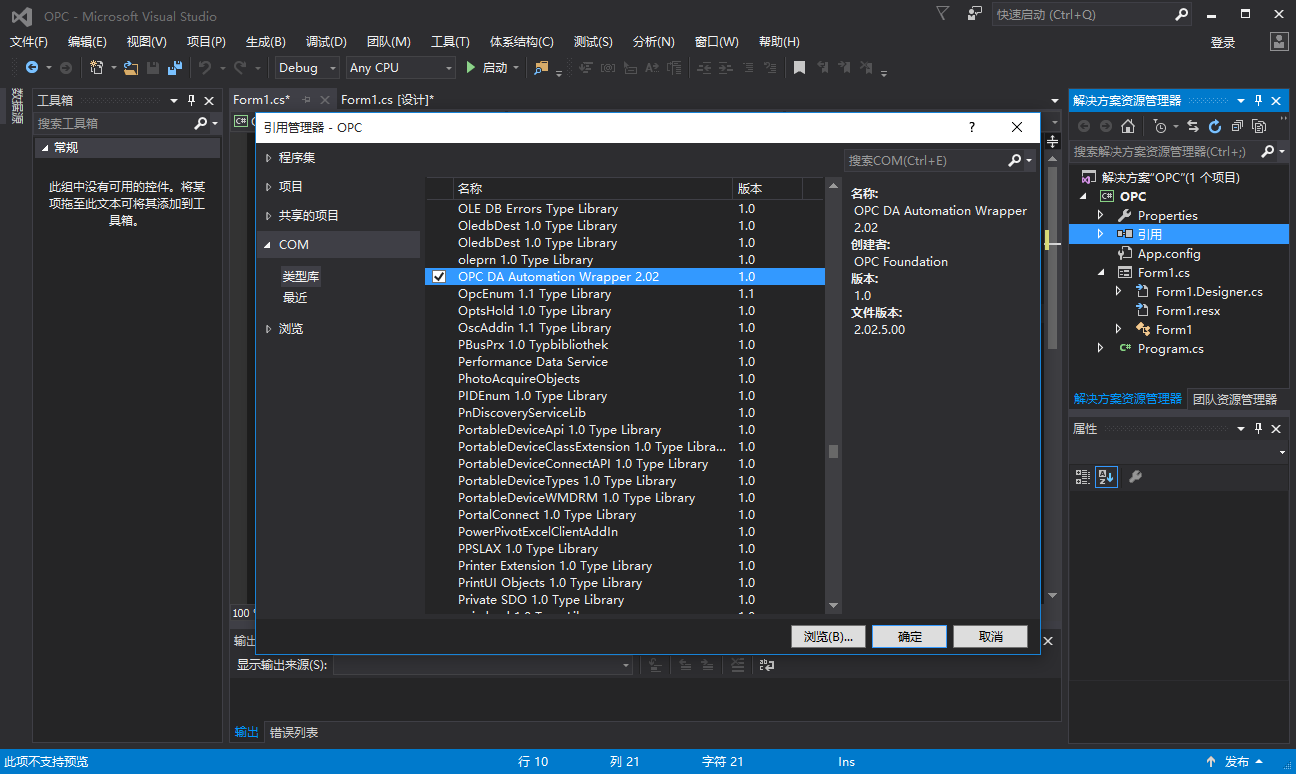Click the notifications filter icon in title bar
Screen dimensions: 1296x774
click(943, 14)
